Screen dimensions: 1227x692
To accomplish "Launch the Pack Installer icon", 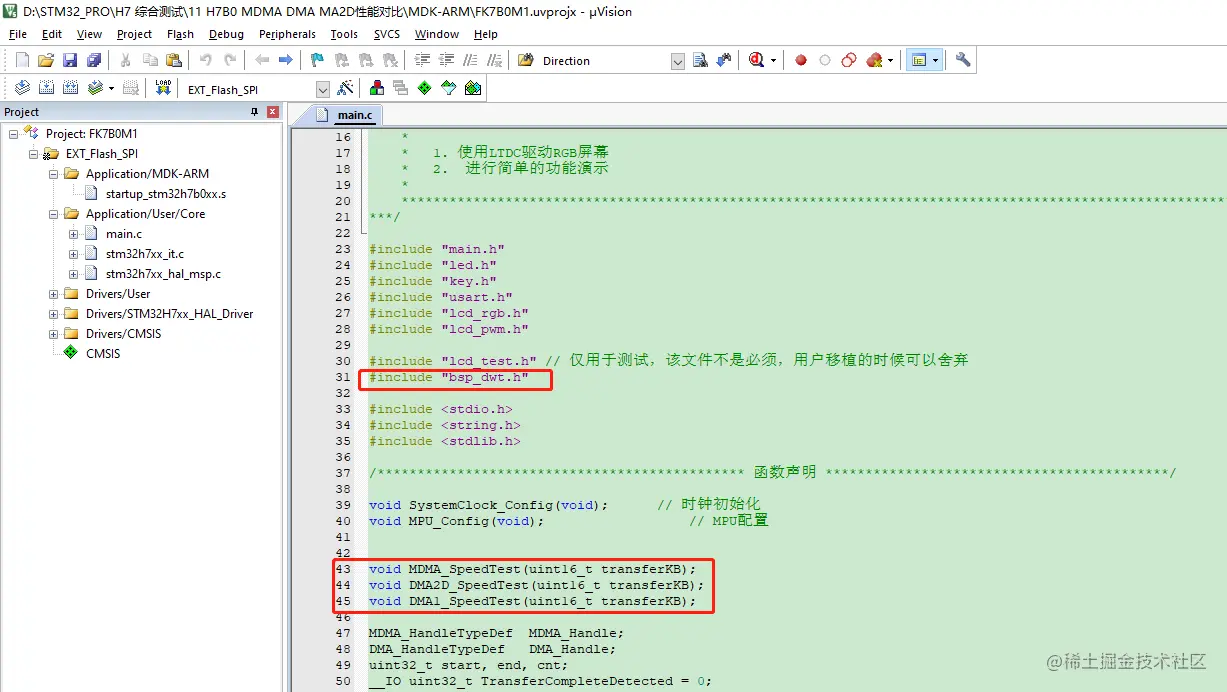I will point(473,88).
